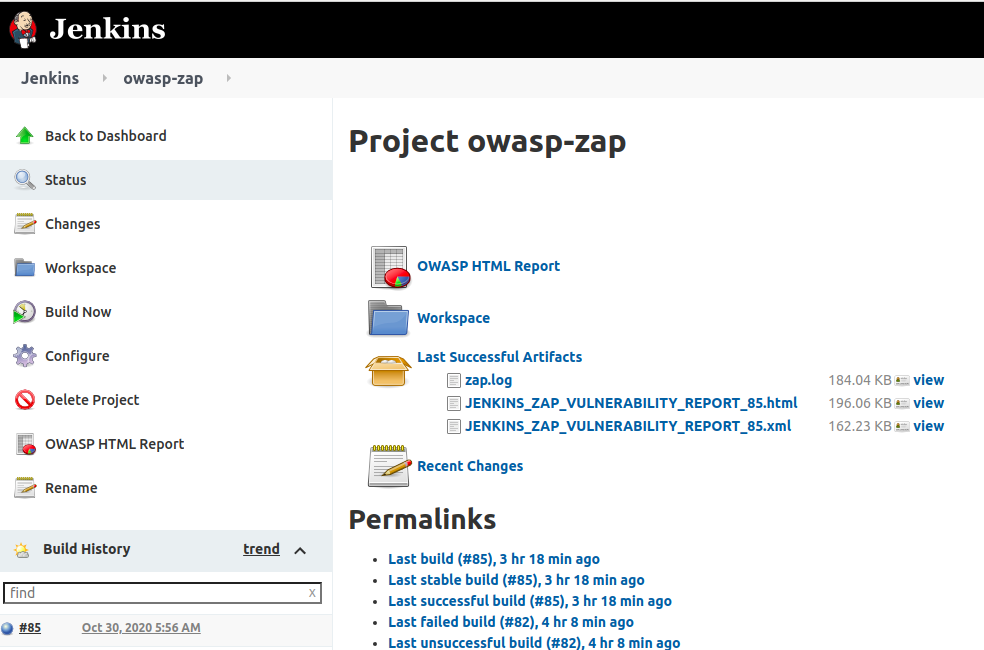Screen dimensions: 984x650
Task: Click document icon beside REPORT_85.xml
Action: 454,427
